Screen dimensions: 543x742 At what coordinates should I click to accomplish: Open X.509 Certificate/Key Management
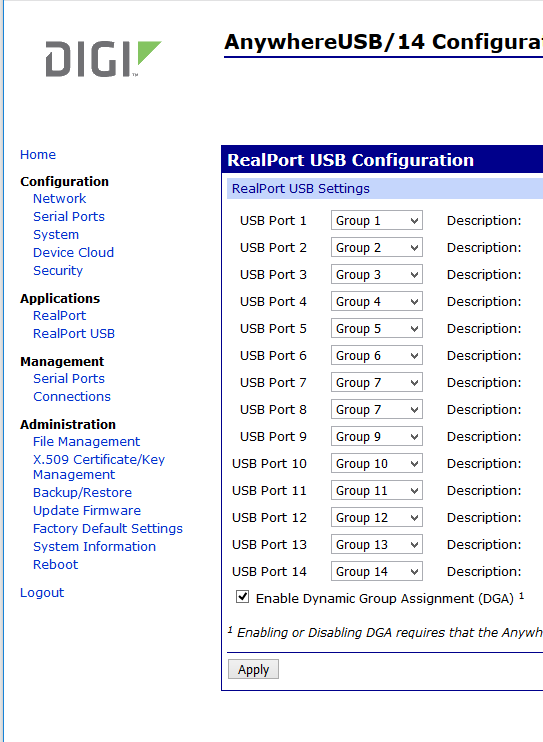[99, 467]
